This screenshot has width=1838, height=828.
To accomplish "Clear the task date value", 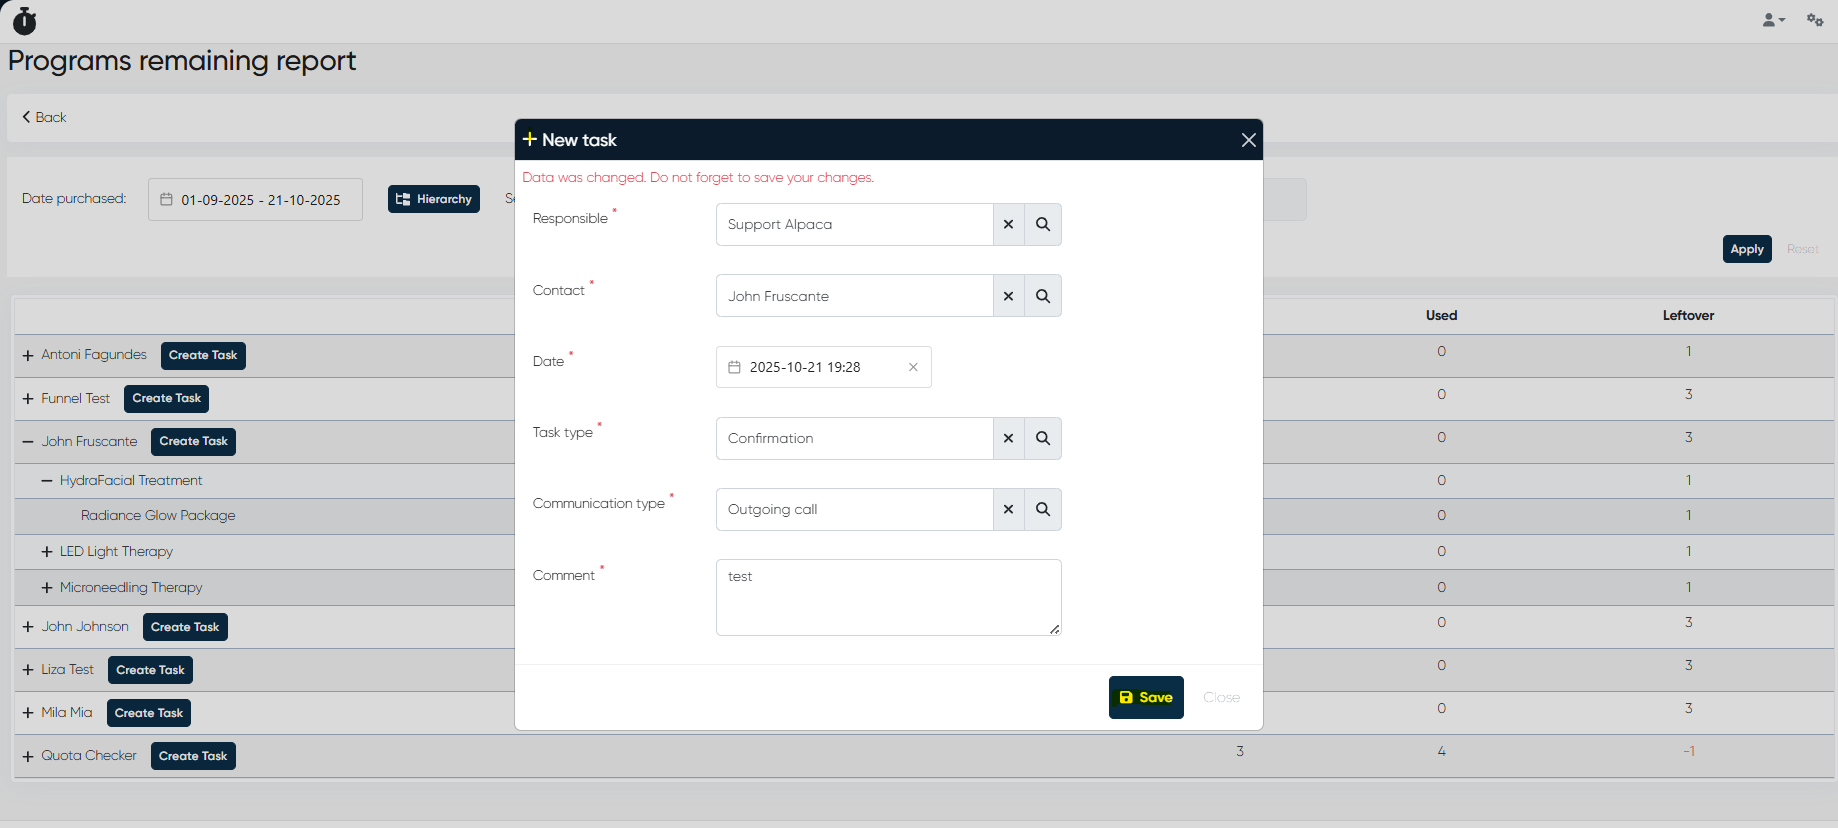I will point(913,367).
